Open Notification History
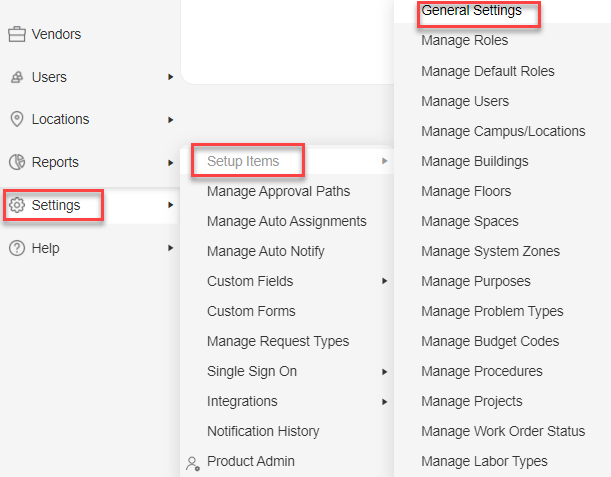 (263, 431)
